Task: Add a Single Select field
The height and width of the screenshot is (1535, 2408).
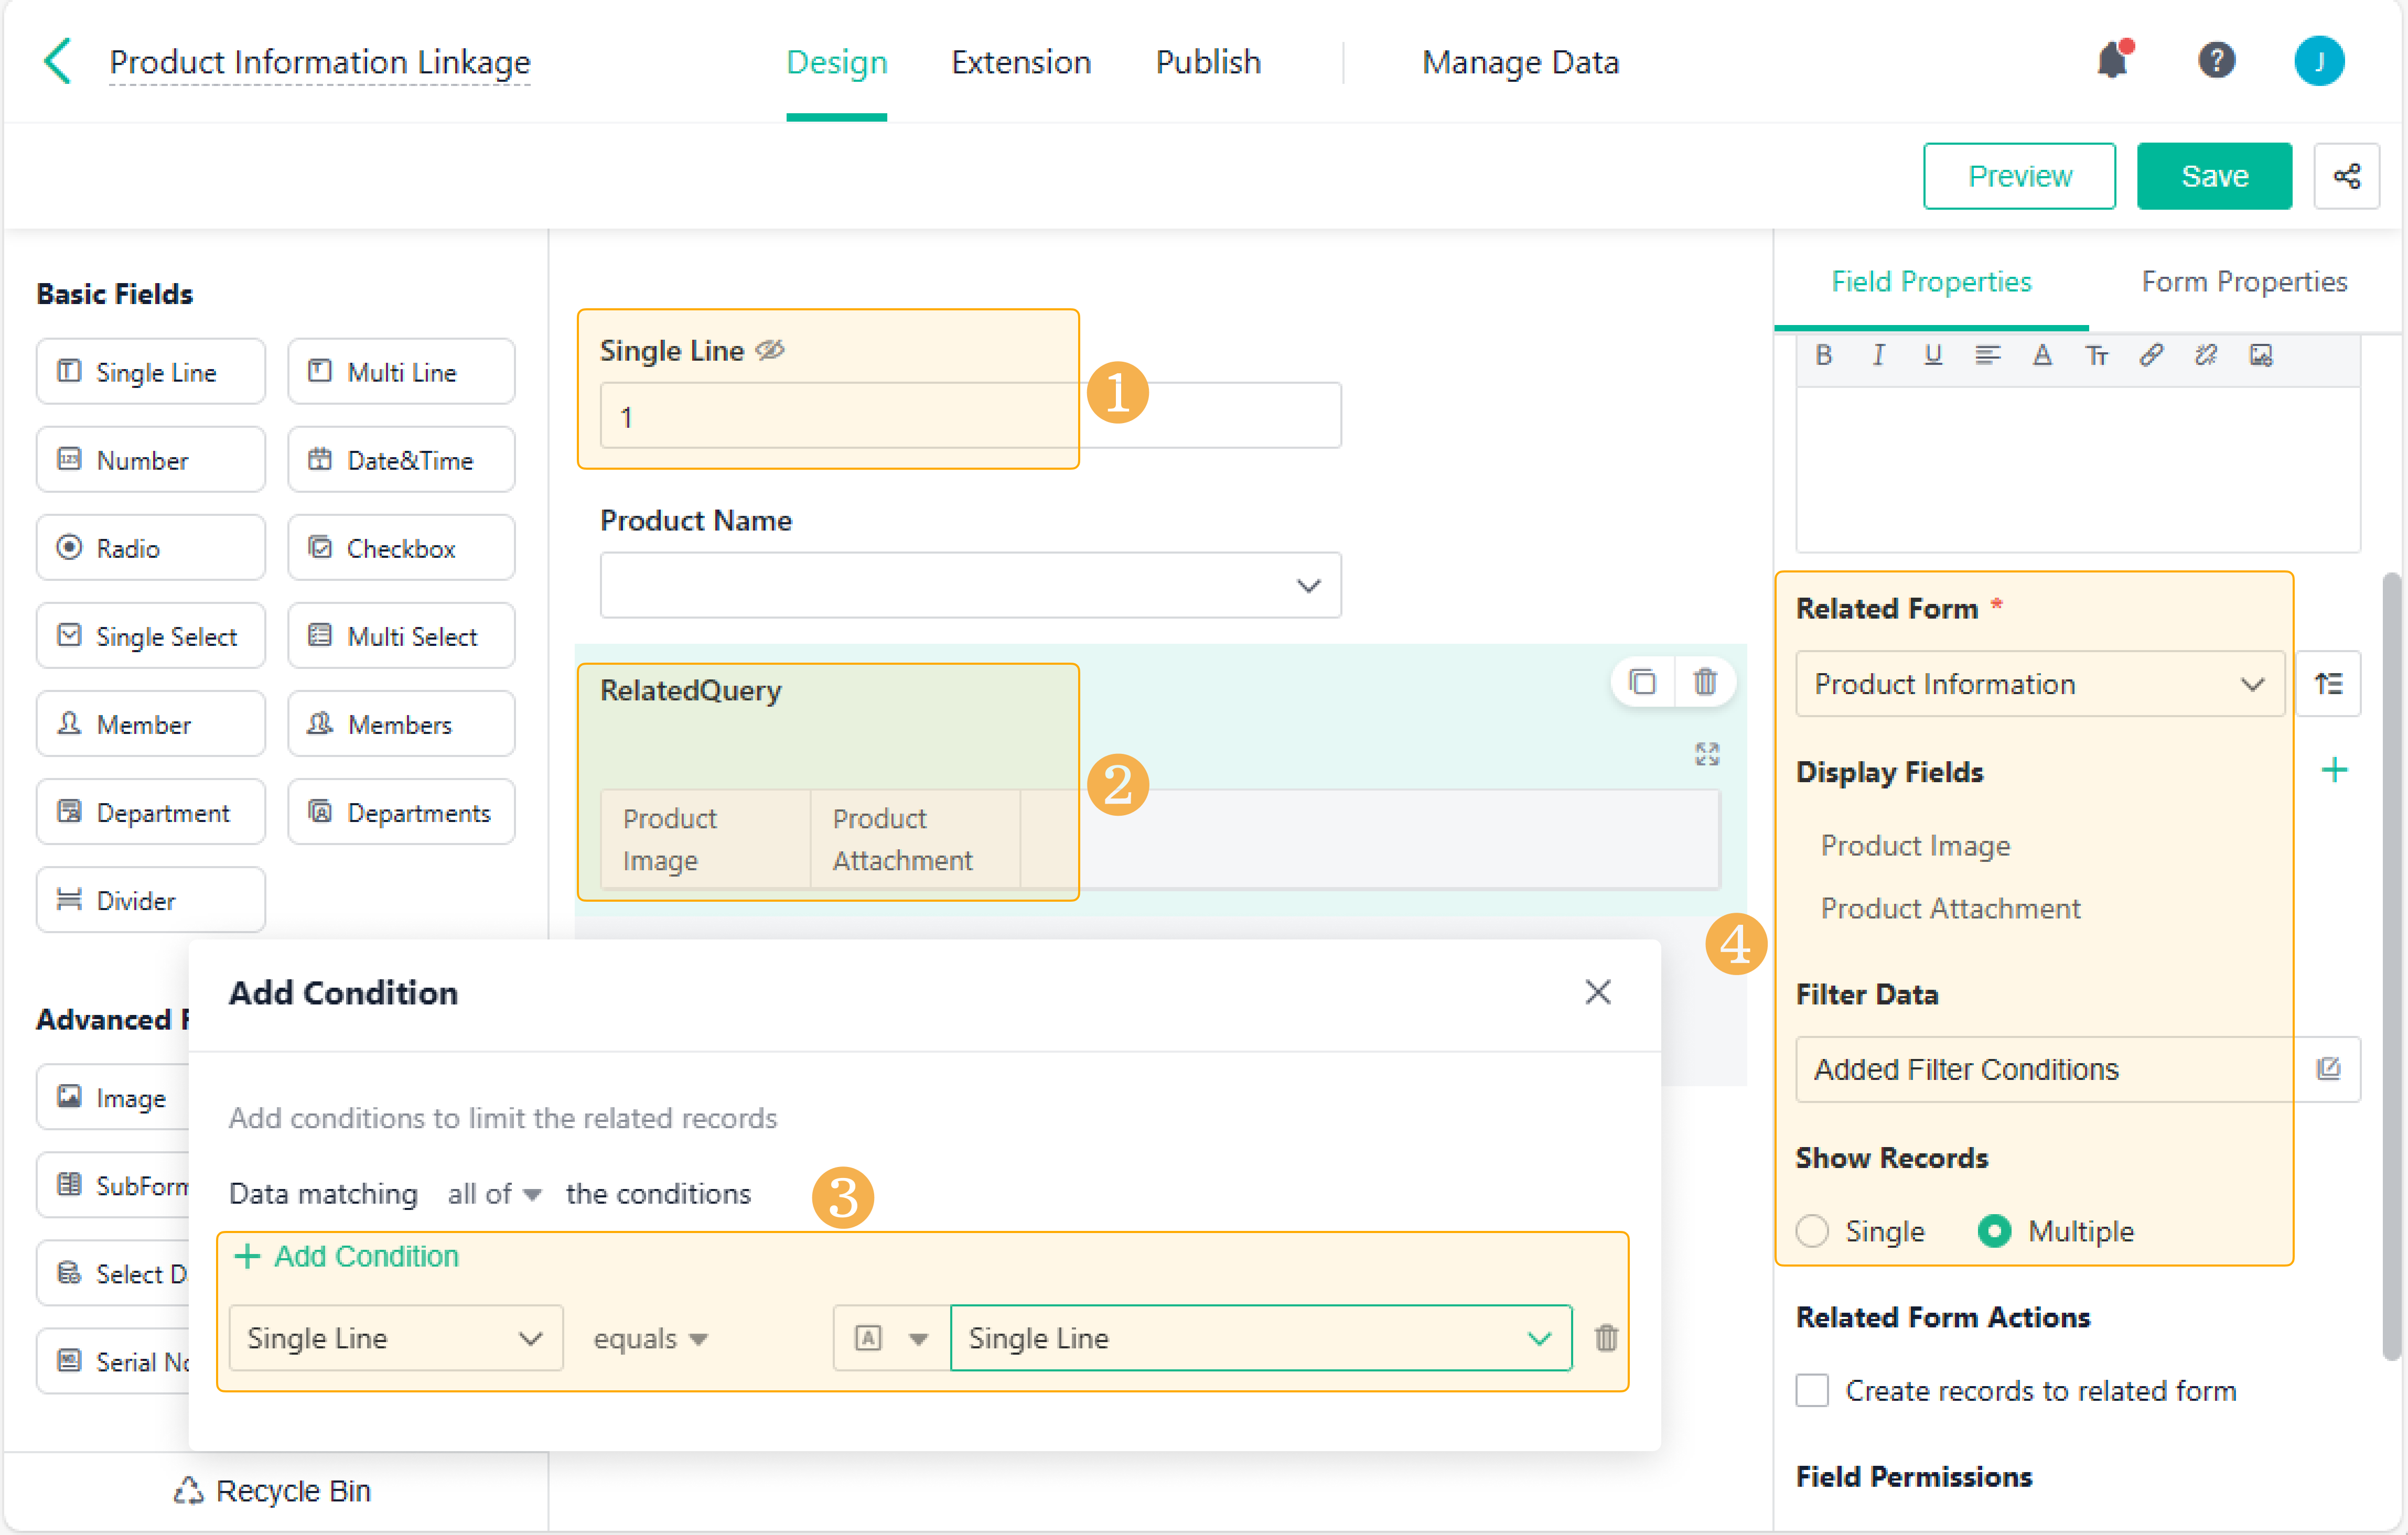Action: (151, 636)
